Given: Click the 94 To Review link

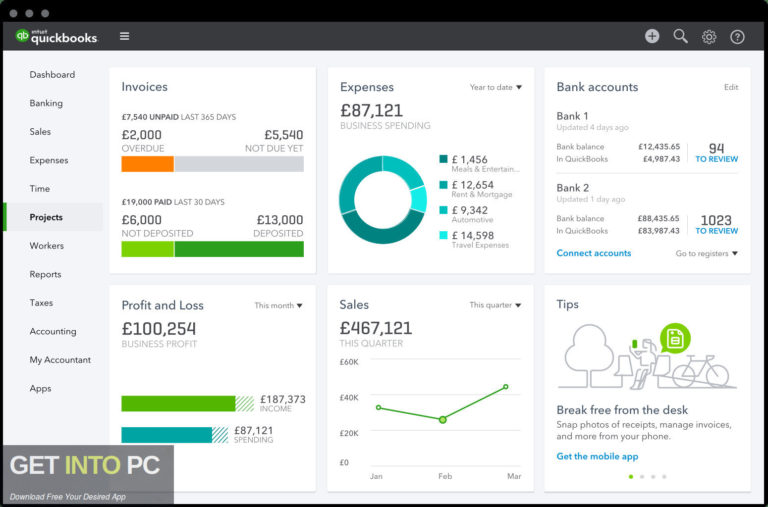Looking at the screenshot, I should [x=716, y=153].
